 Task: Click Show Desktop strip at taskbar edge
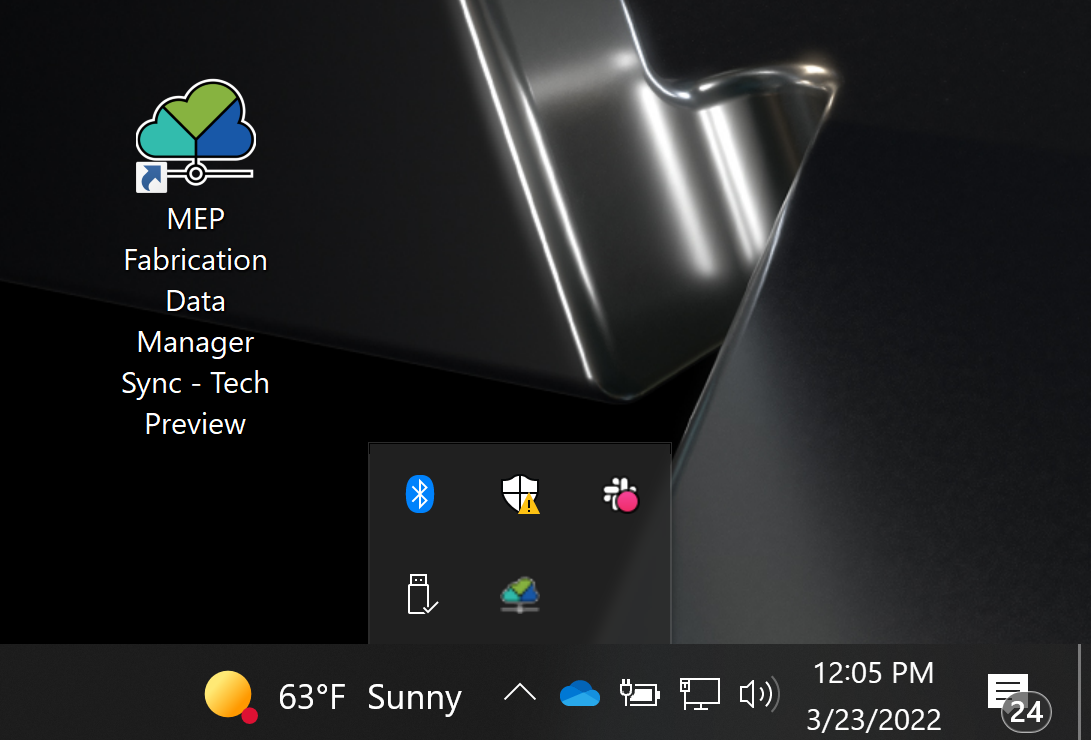tap(1084, 692)
